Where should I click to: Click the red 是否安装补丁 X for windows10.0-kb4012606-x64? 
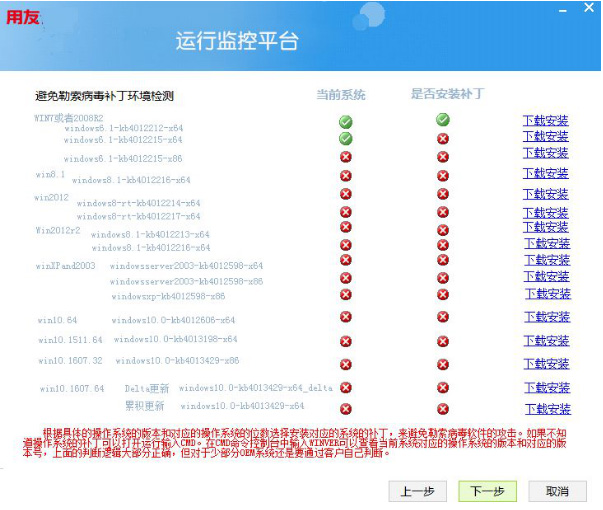[443, 318]
